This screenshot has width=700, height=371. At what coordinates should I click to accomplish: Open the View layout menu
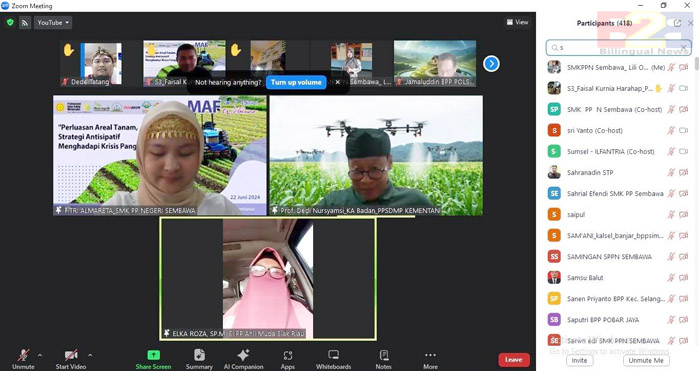(x=517, y=22)
